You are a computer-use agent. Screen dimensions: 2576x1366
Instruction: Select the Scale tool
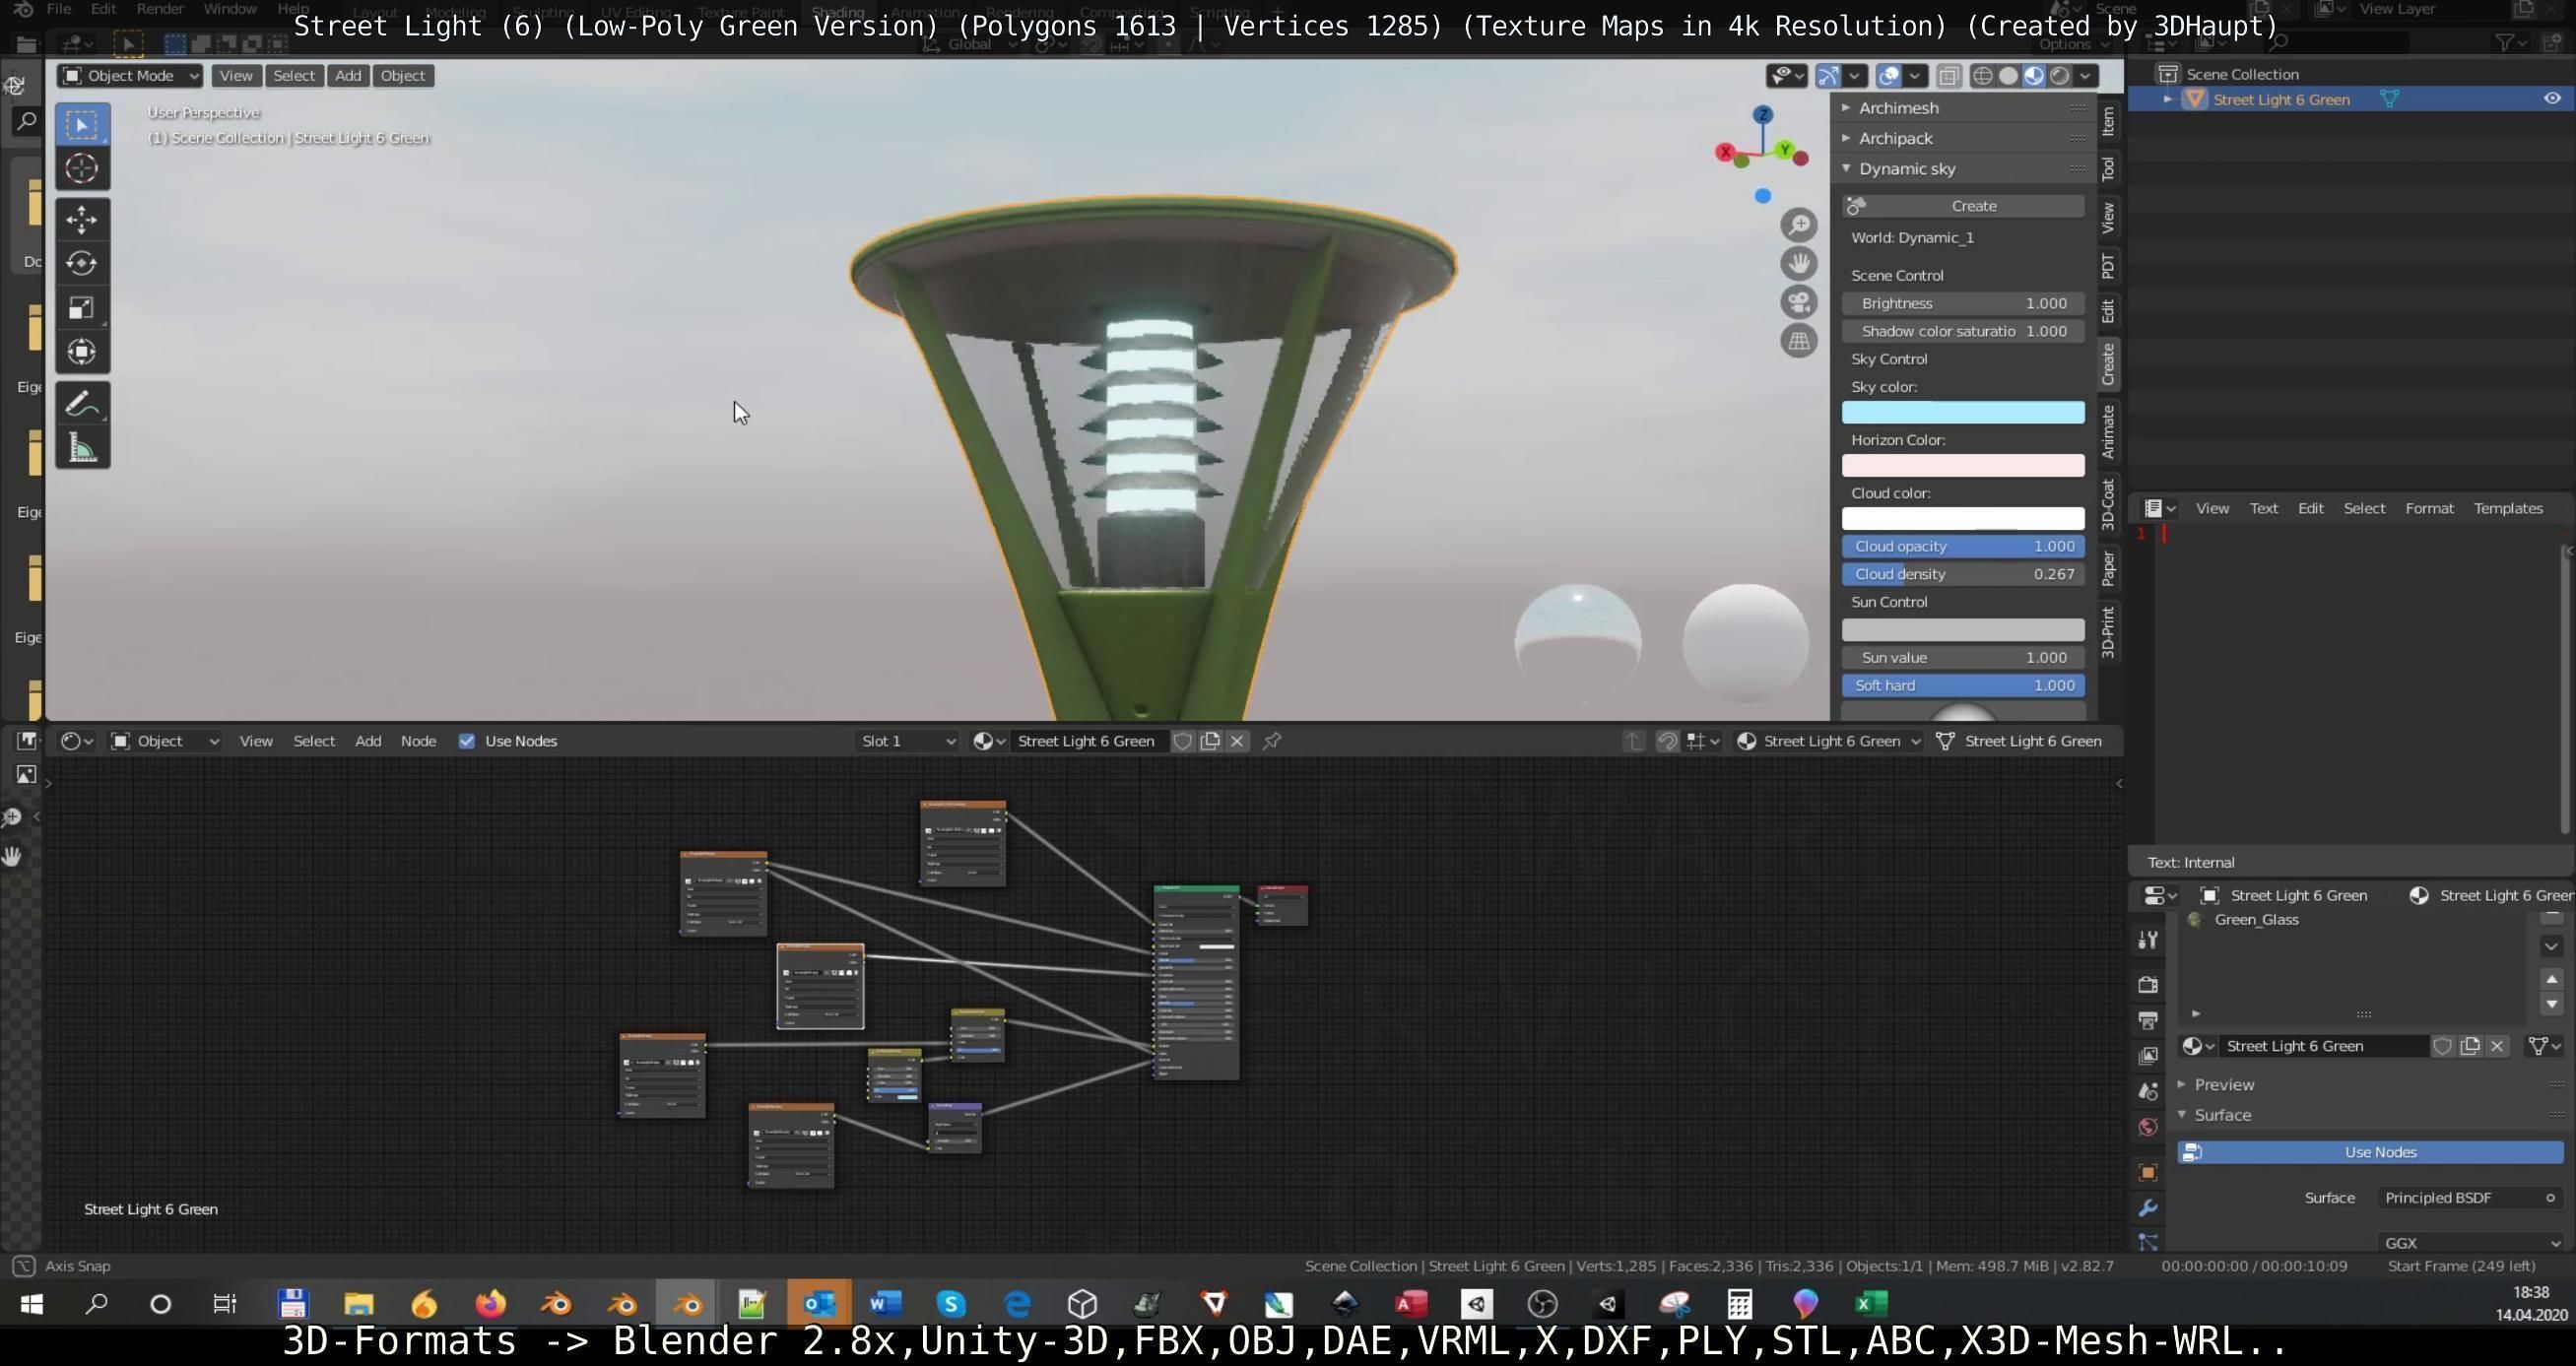click(82, 307)
